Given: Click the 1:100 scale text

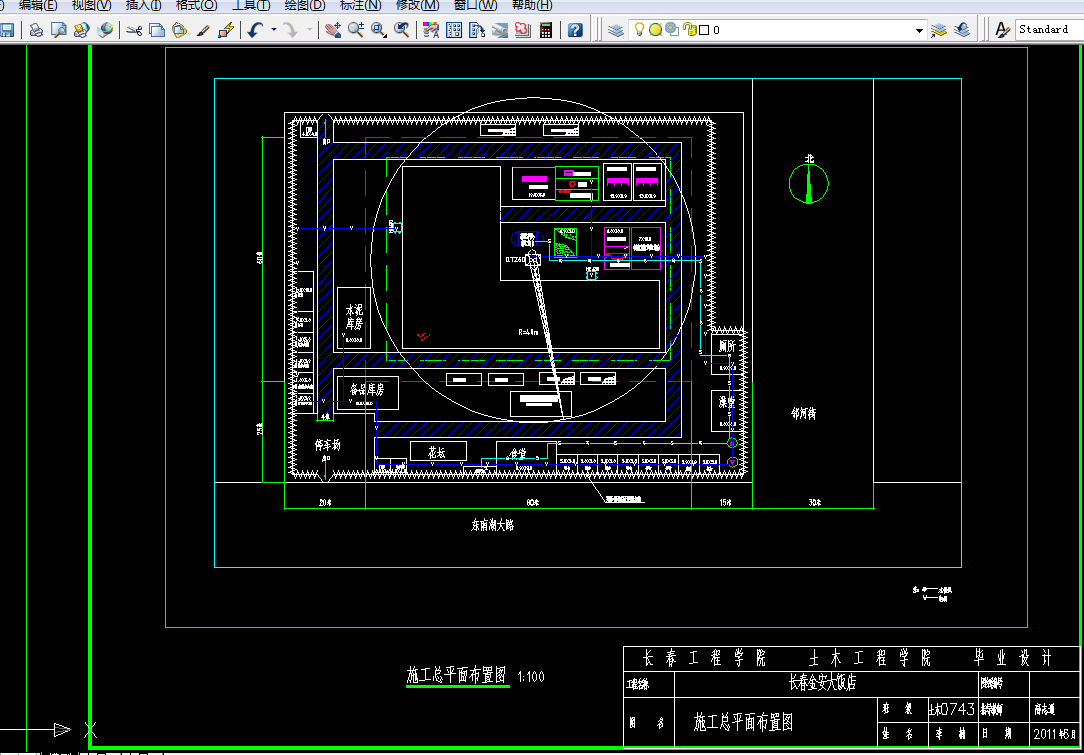Looking at the screenshot, I should coord(530,676).
